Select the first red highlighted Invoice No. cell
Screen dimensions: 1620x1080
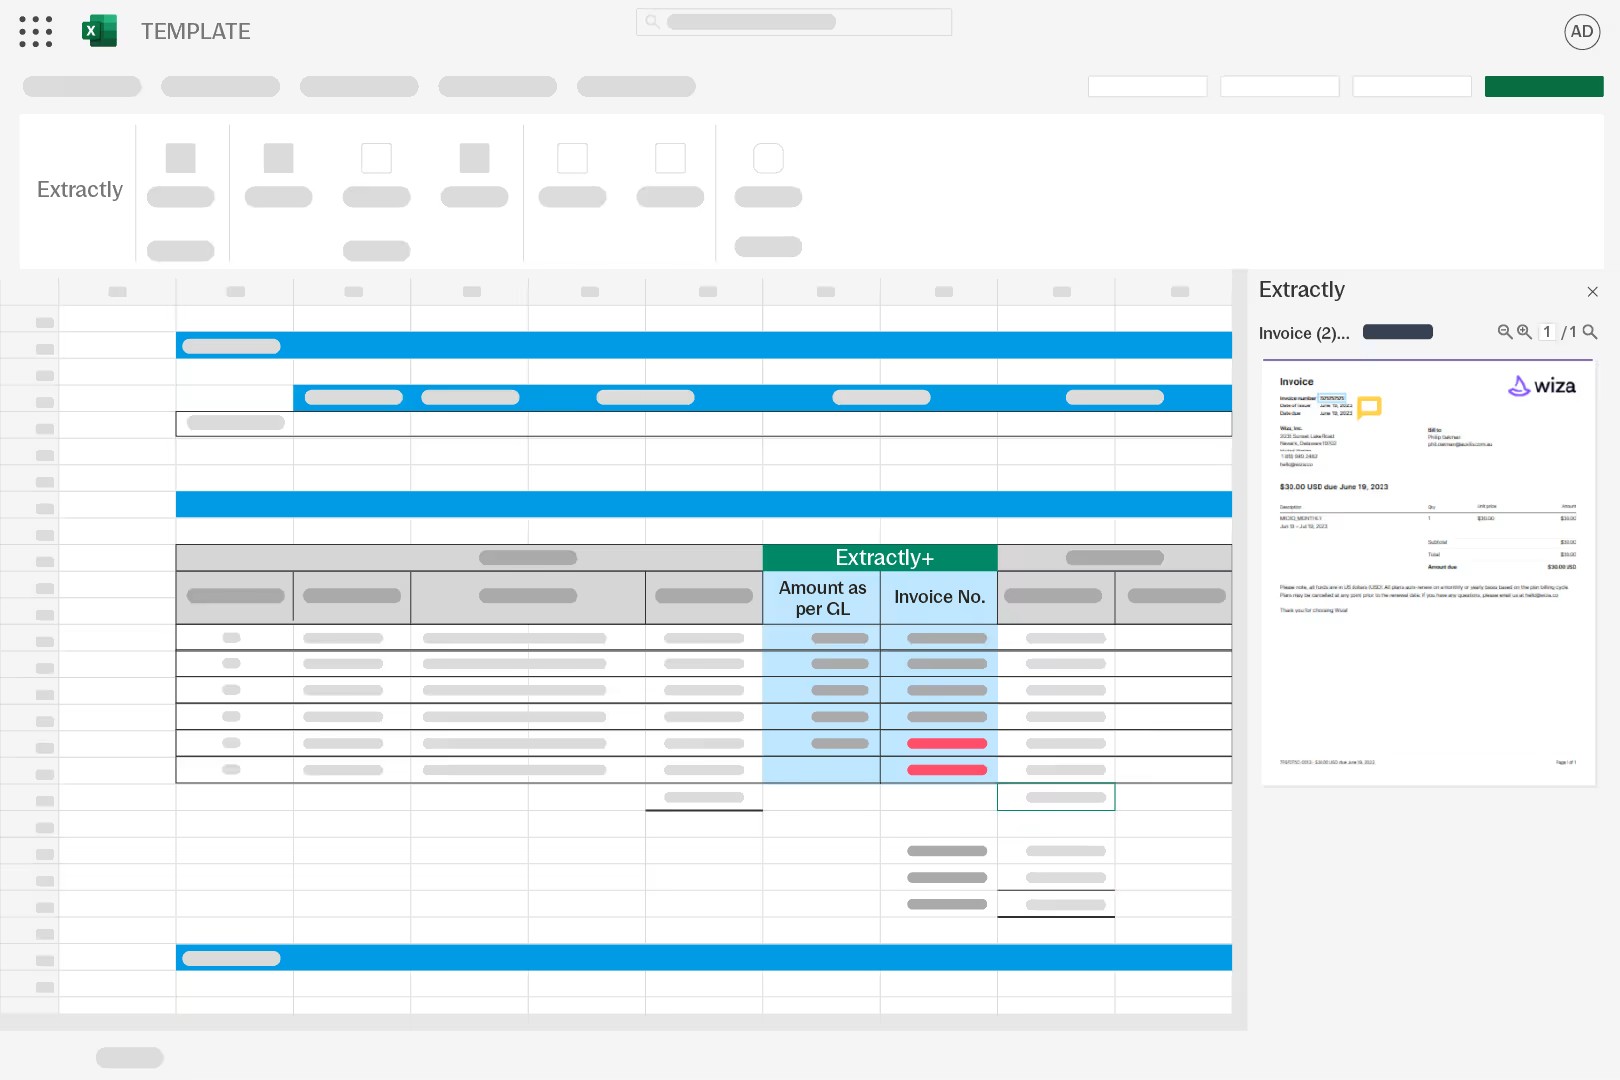pyautogui.click(x=946, y=743)
